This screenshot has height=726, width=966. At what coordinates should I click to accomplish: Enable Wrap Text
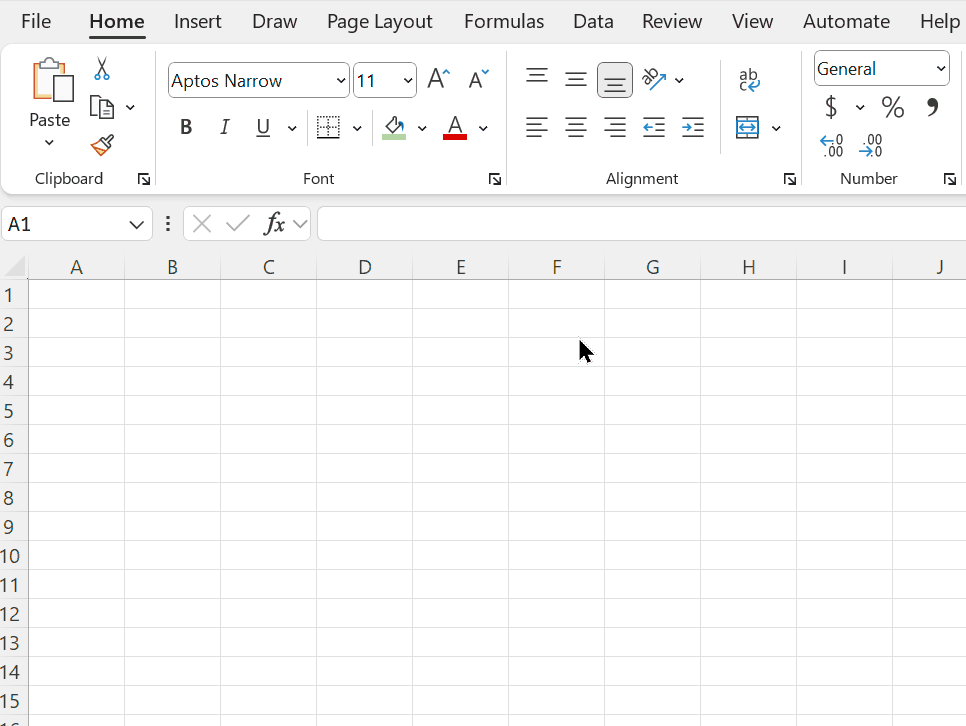(x=749, y=80)
